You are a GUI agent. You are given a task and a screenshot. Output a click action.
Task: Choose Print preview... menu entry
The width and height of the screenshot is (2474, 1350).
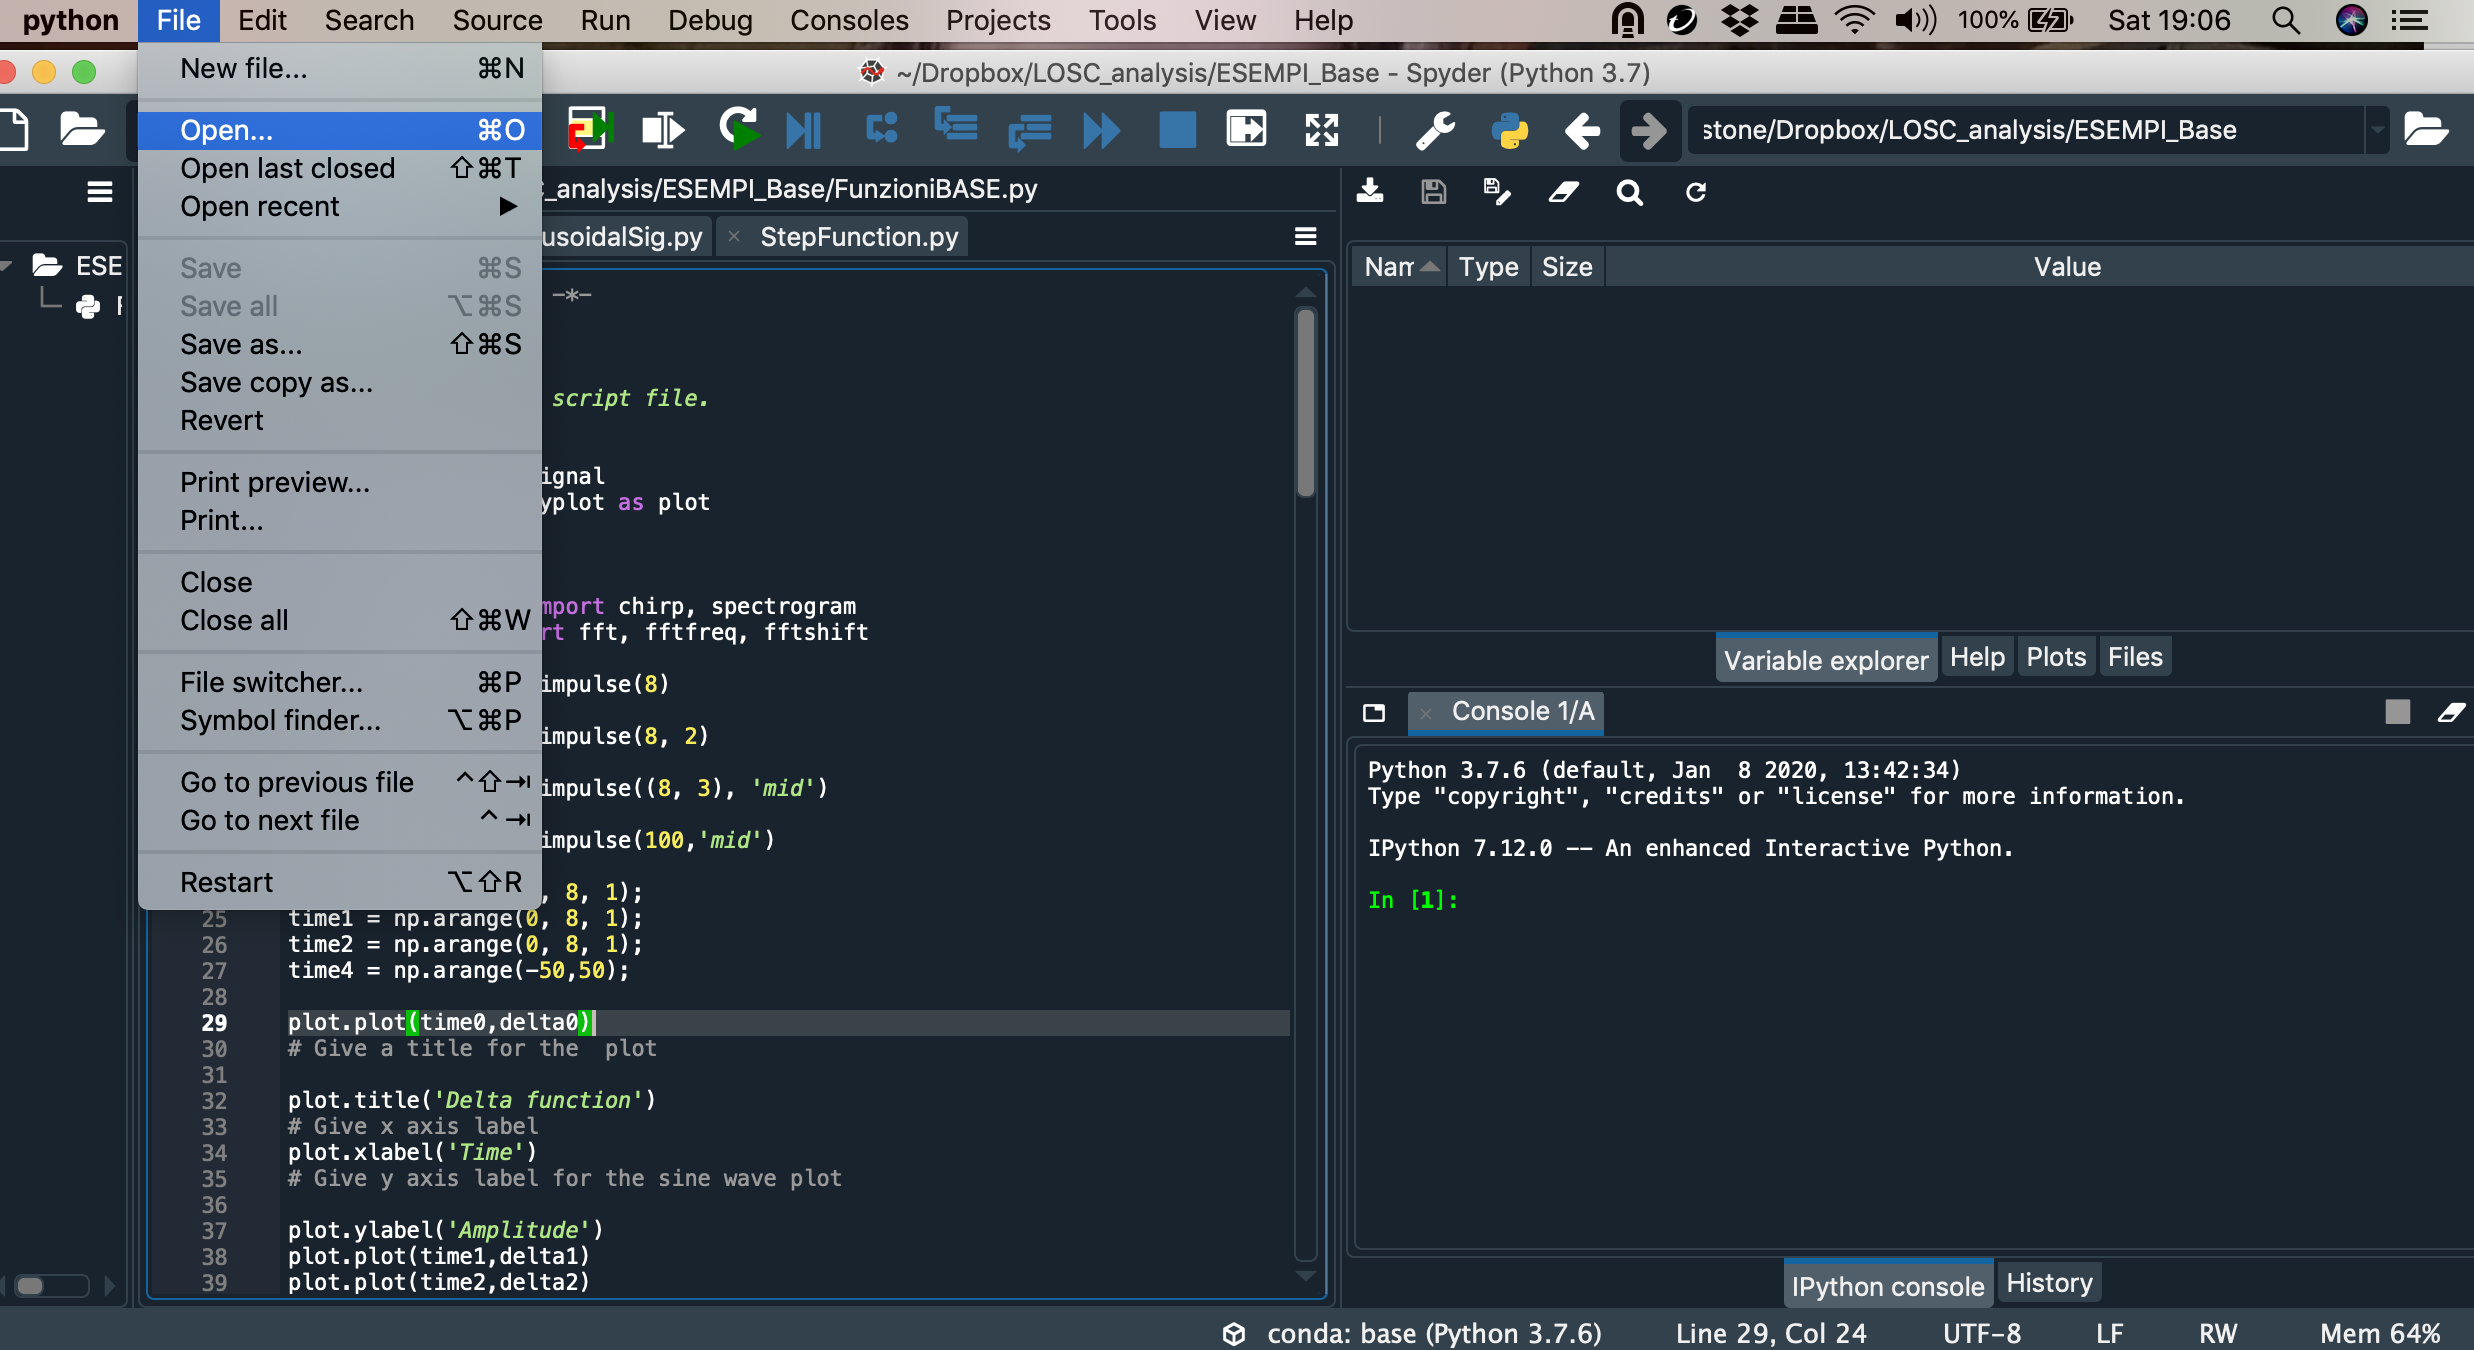[x=340, y=482]
